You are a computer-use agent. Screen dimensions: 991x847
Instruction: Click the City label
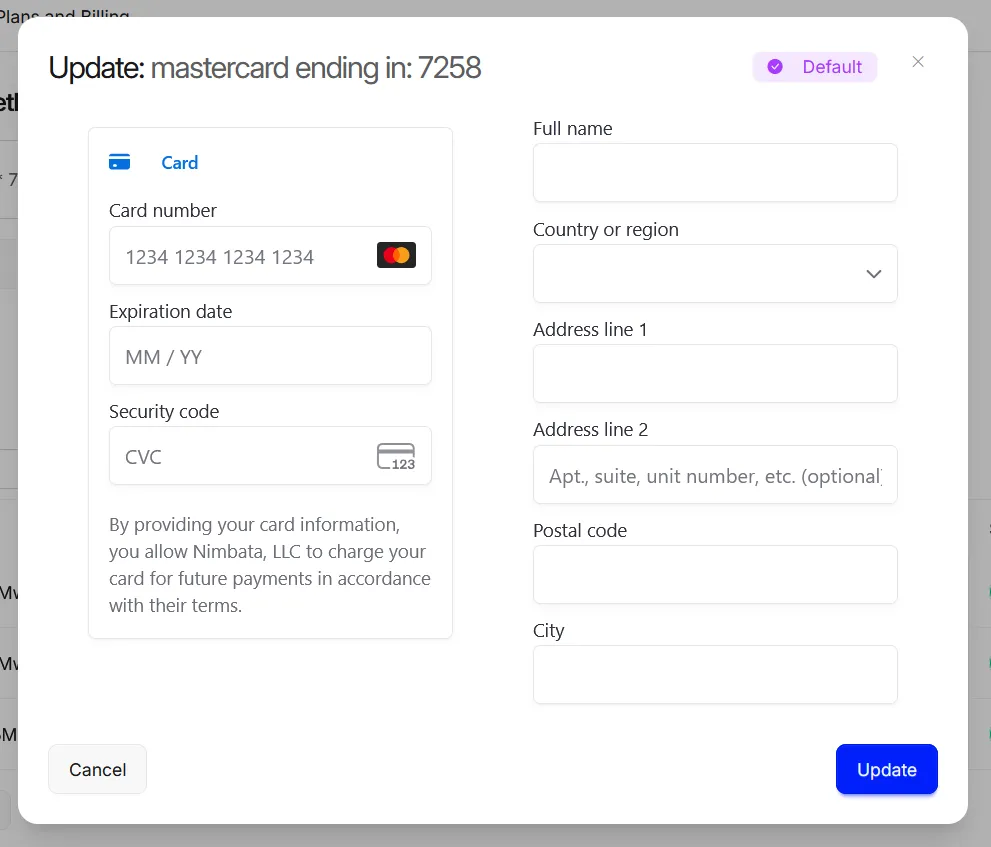549,631
